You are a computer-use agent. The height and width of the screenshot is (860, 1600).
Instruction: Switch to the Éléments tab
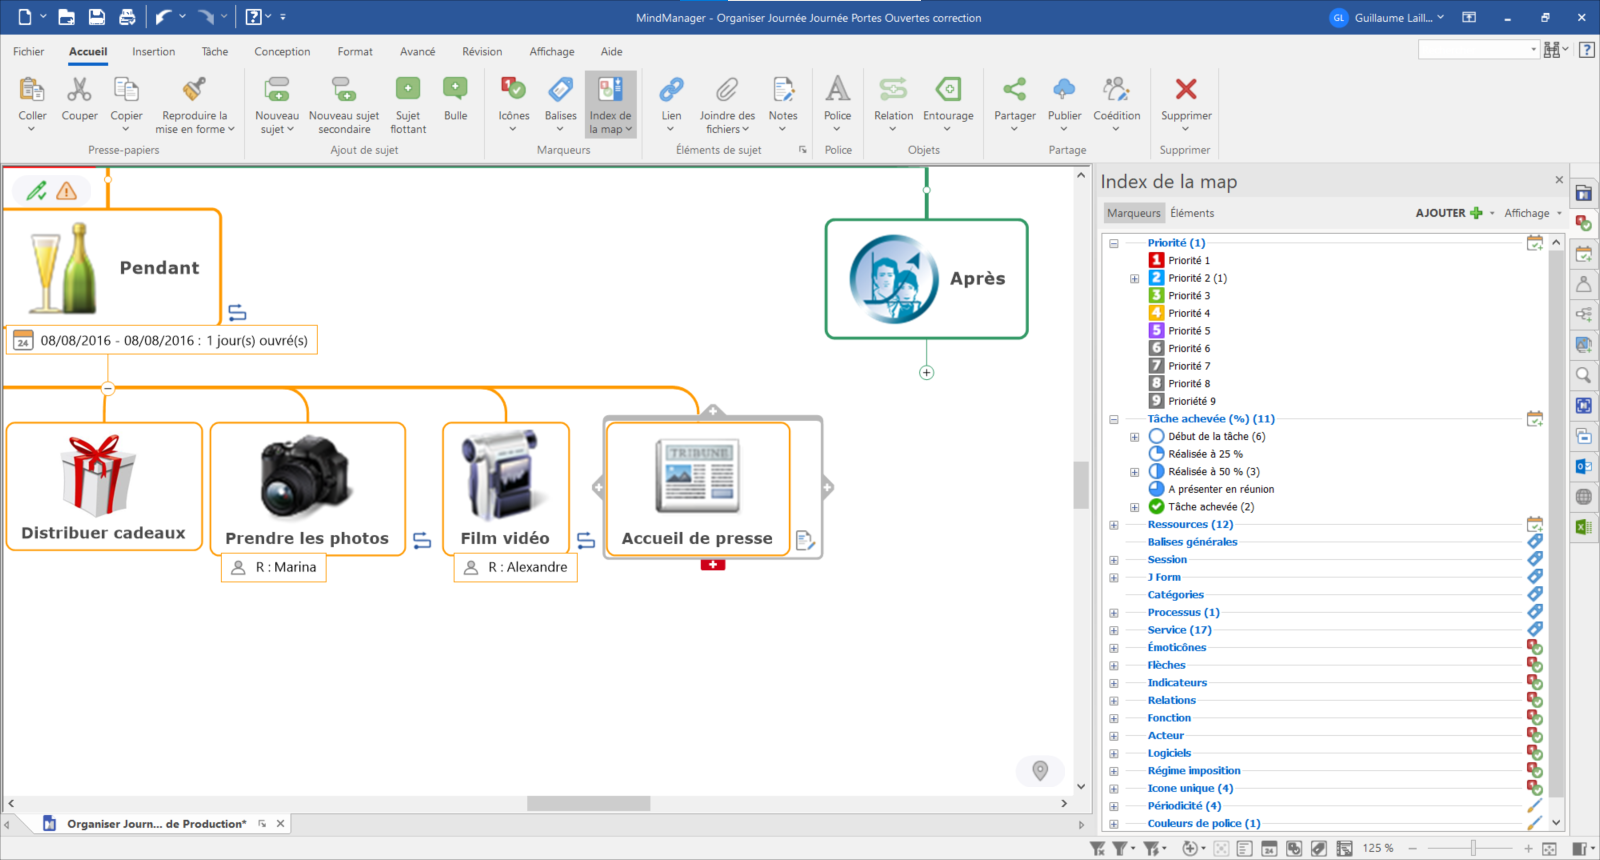pos(1192,213)
